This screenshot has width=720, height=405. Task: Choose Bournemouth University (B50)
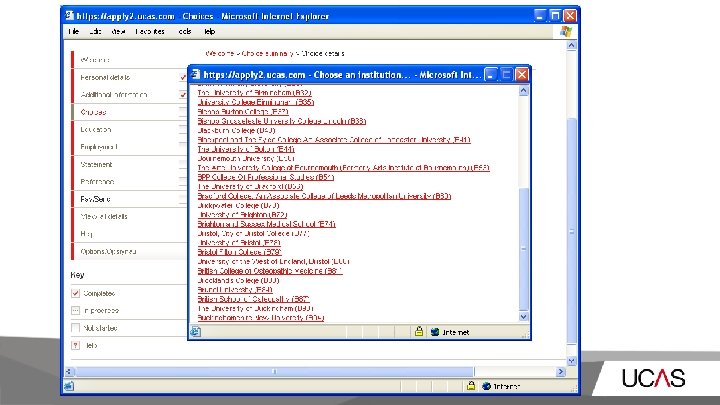click(246, 158)
